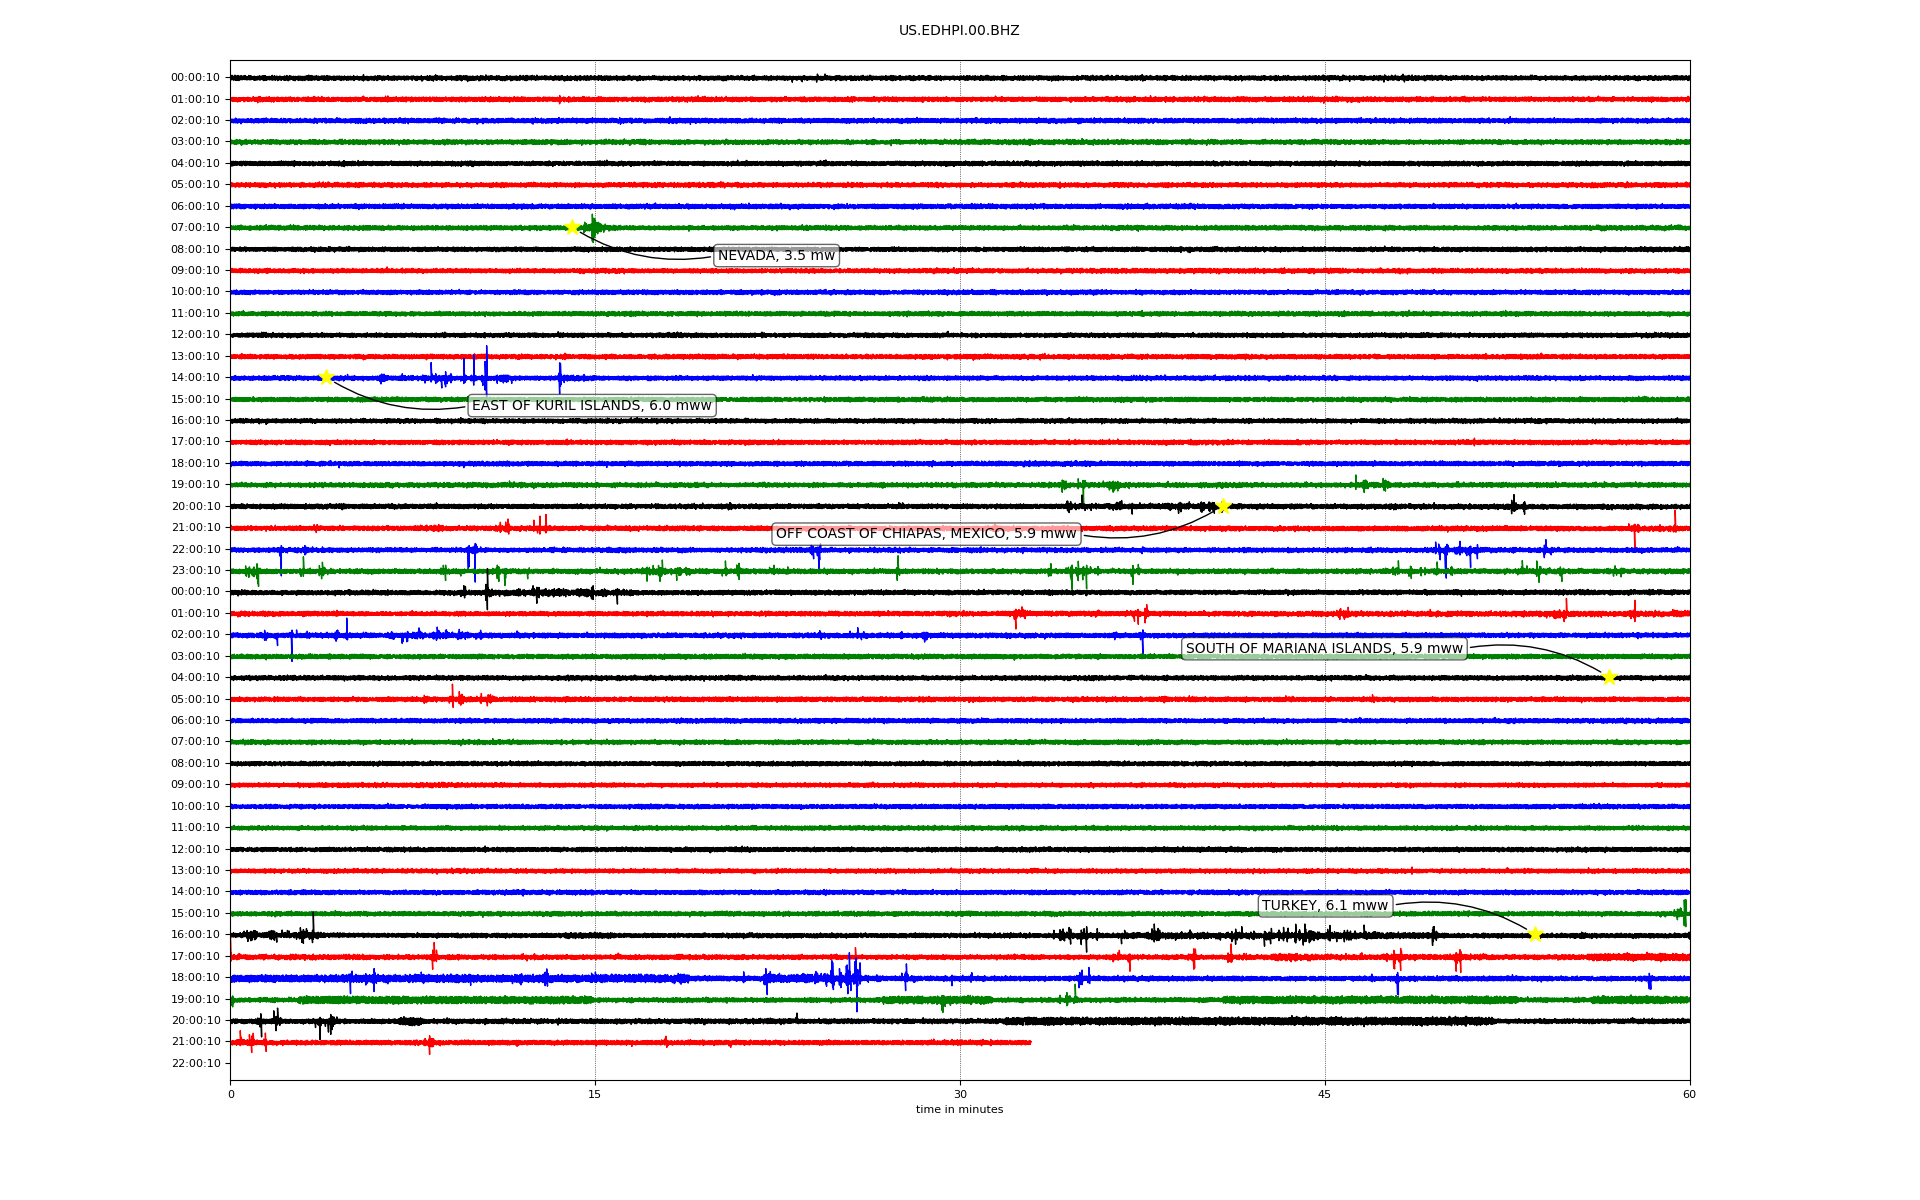The image size is (1920, 1200).
Task: Click the yellow star marking the Turkey earthquake
Action: [x=1535, y=934]
